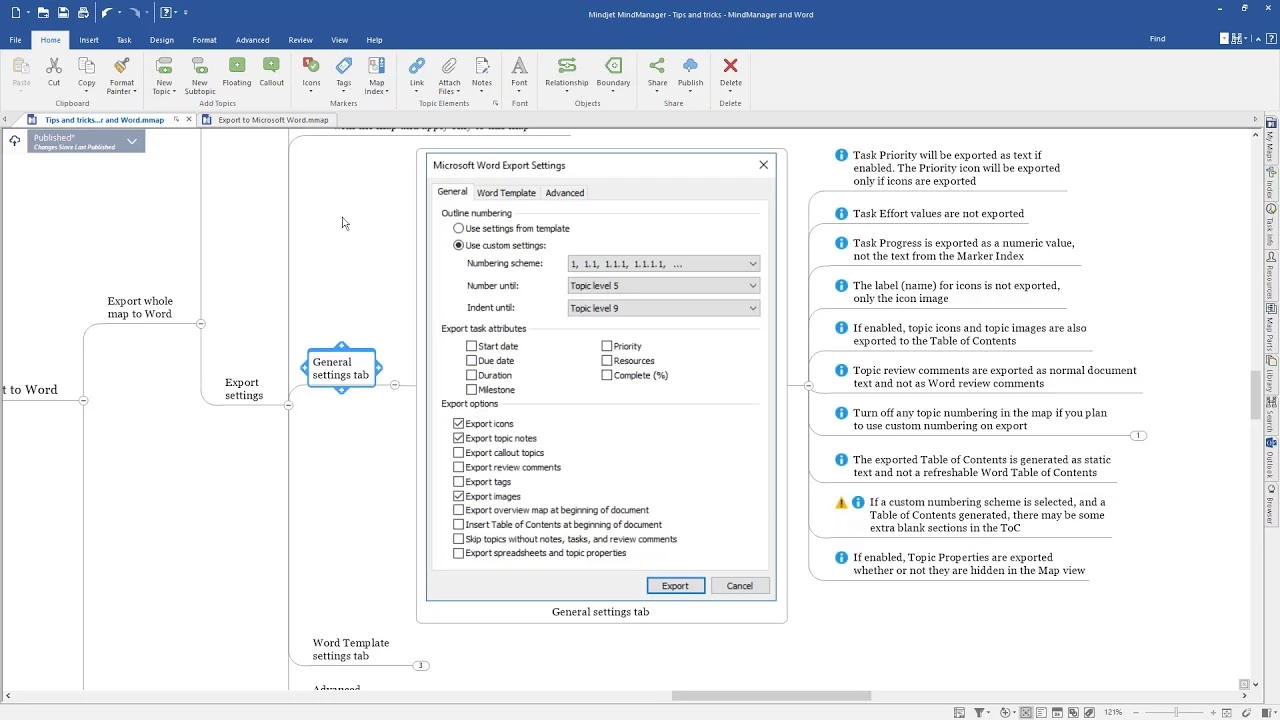
Task: Click the Print icon in quick access toolbar
Action: 83,13
